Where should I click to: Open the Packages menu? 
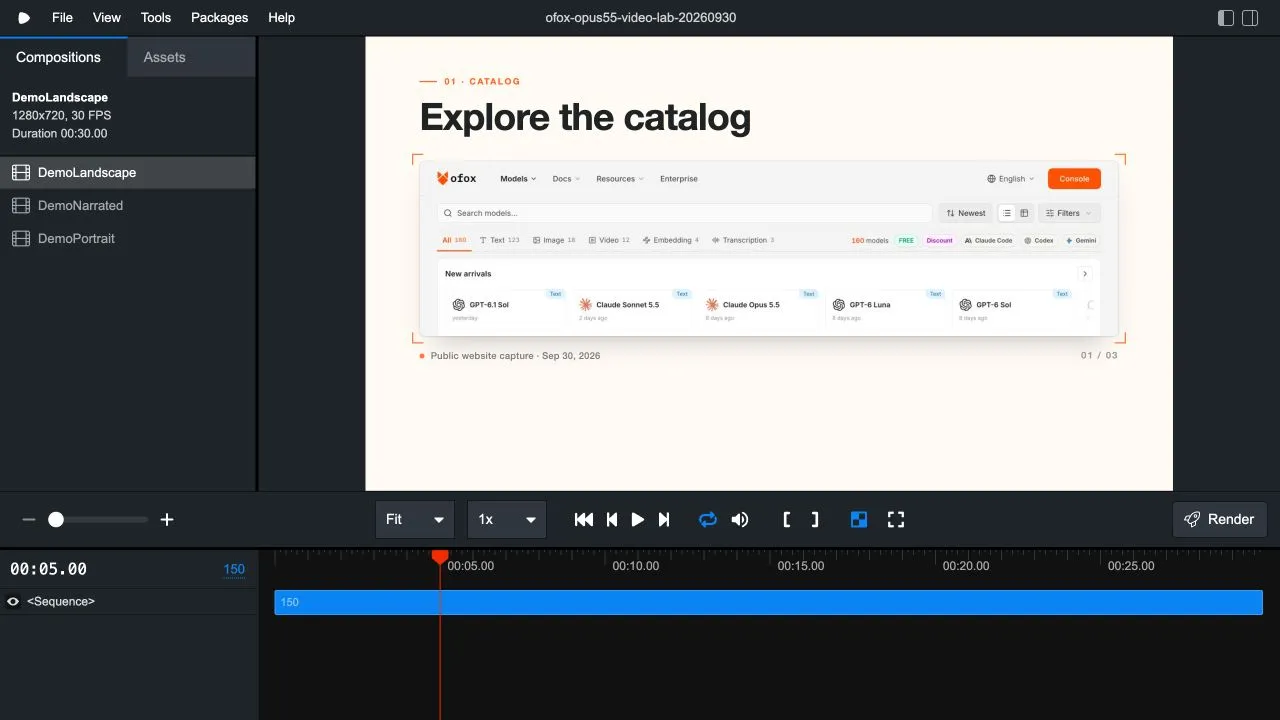[220, 18]
